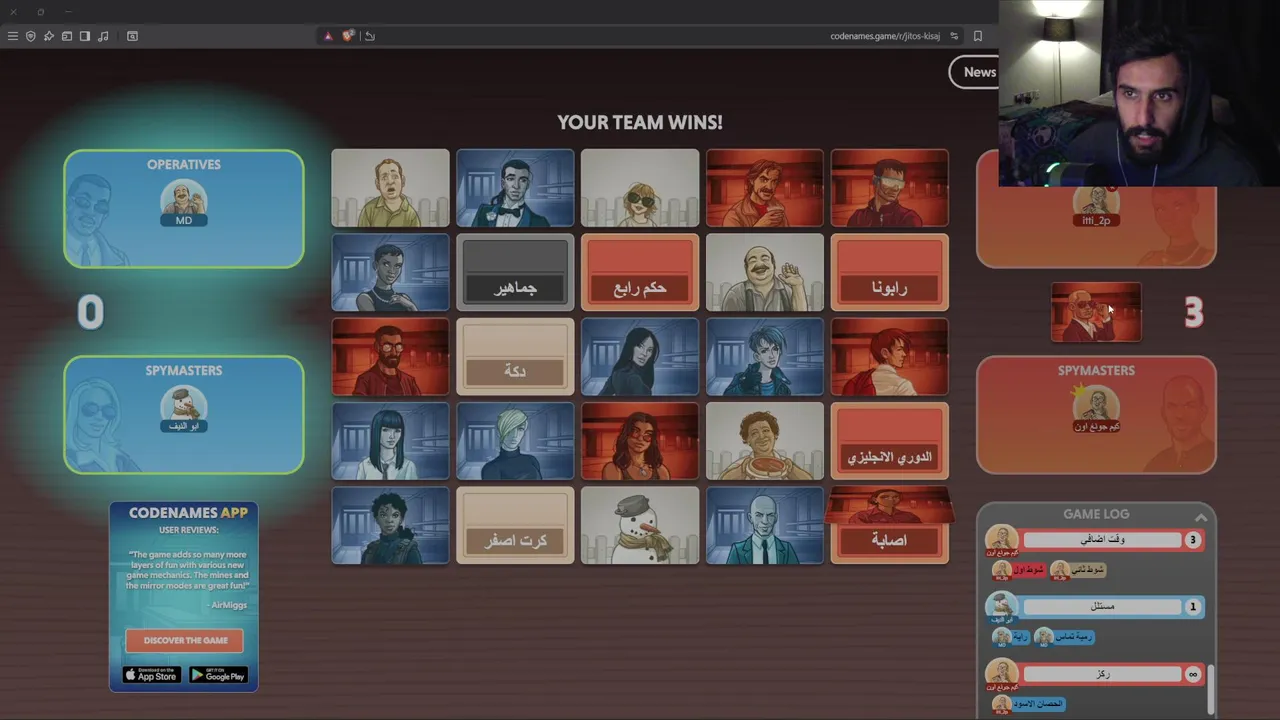The image size is (1280, 720).
Task: Click the blue spymaster avatar ابو الذيف
Action: pyautogui.click(x=184, y=409)
